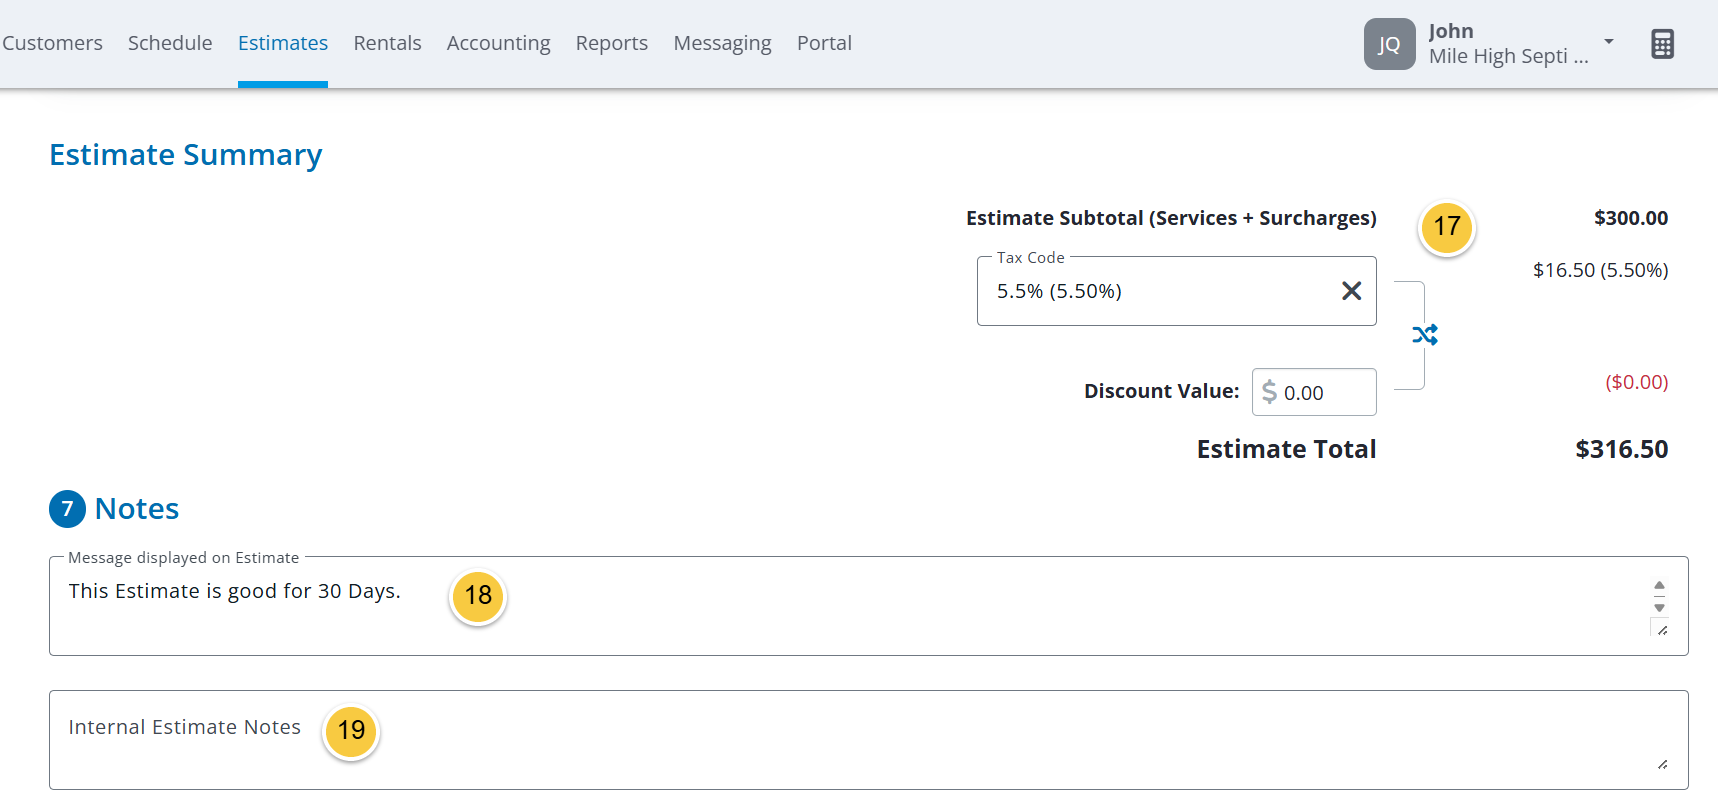
Task: Focus the Internal Estimate Notes field
Action: [868, 740]
